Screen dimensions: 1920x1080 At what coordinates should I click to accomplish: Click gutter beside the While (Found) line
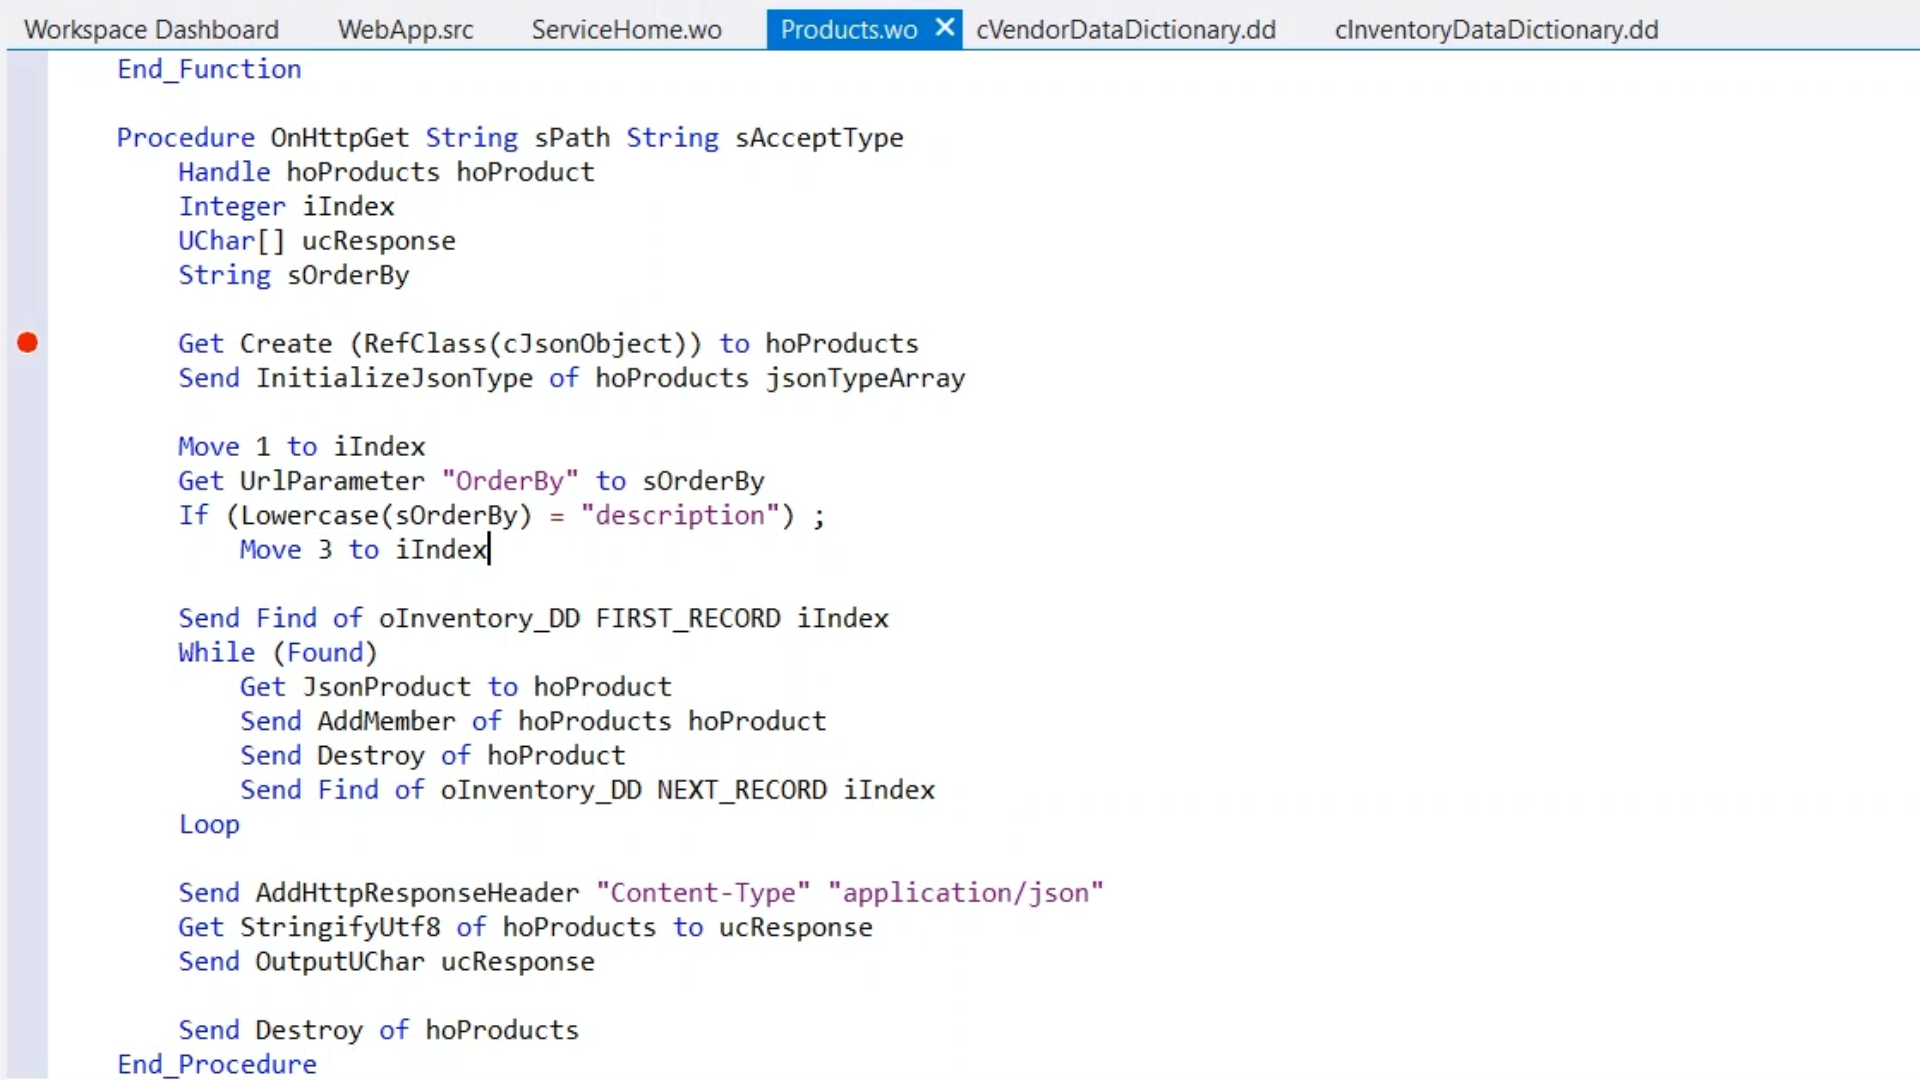(x=27, y=653)
